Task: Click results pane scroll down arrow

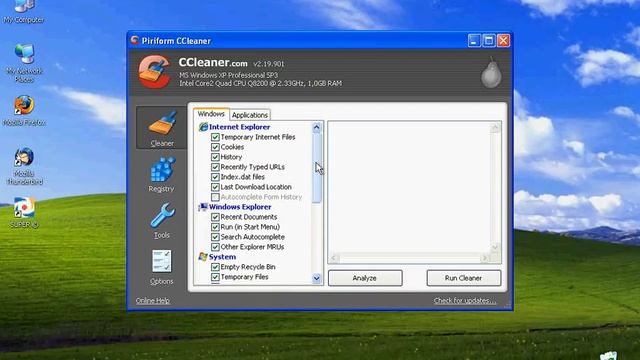Action: click(x=495, y=247)
